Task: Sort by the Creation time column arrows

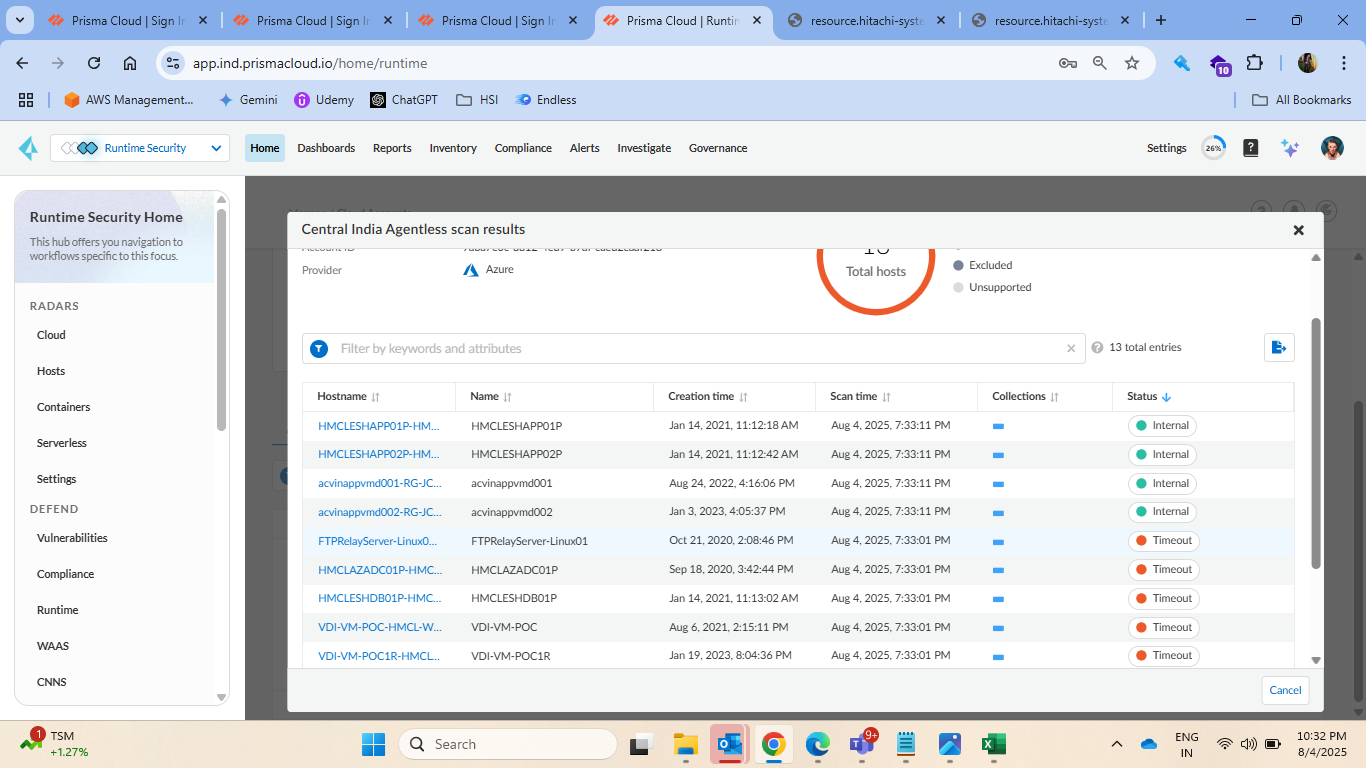Action: [743, 397]
